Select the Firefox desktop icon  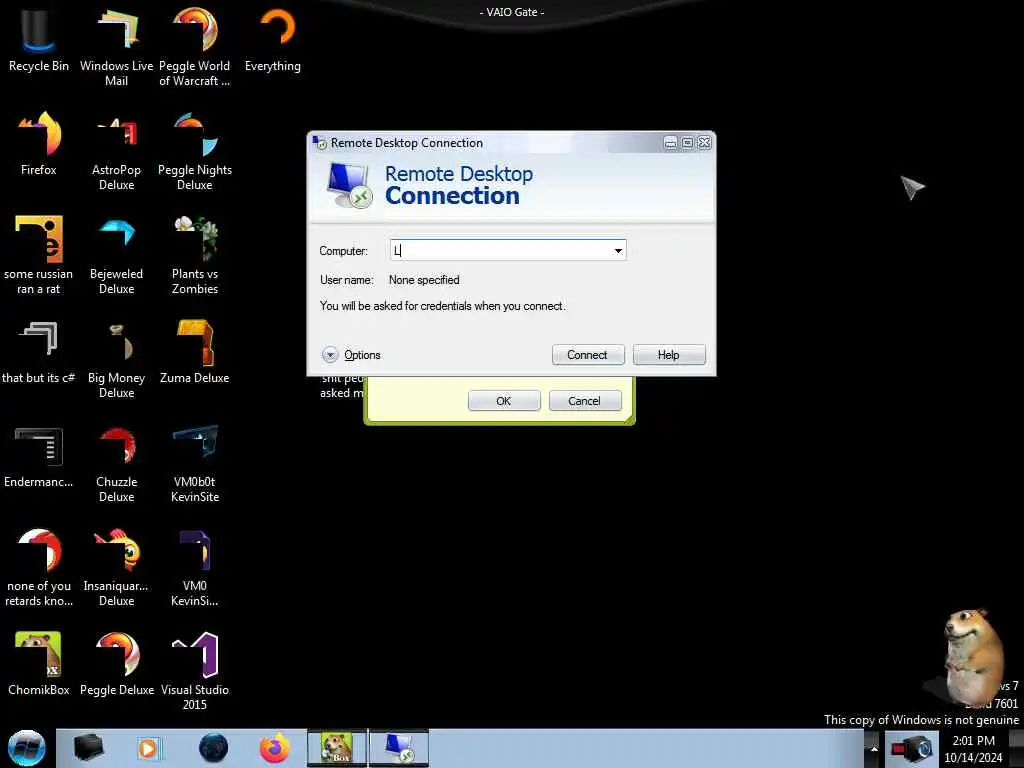pyautogui.click(x=38, y=144)
